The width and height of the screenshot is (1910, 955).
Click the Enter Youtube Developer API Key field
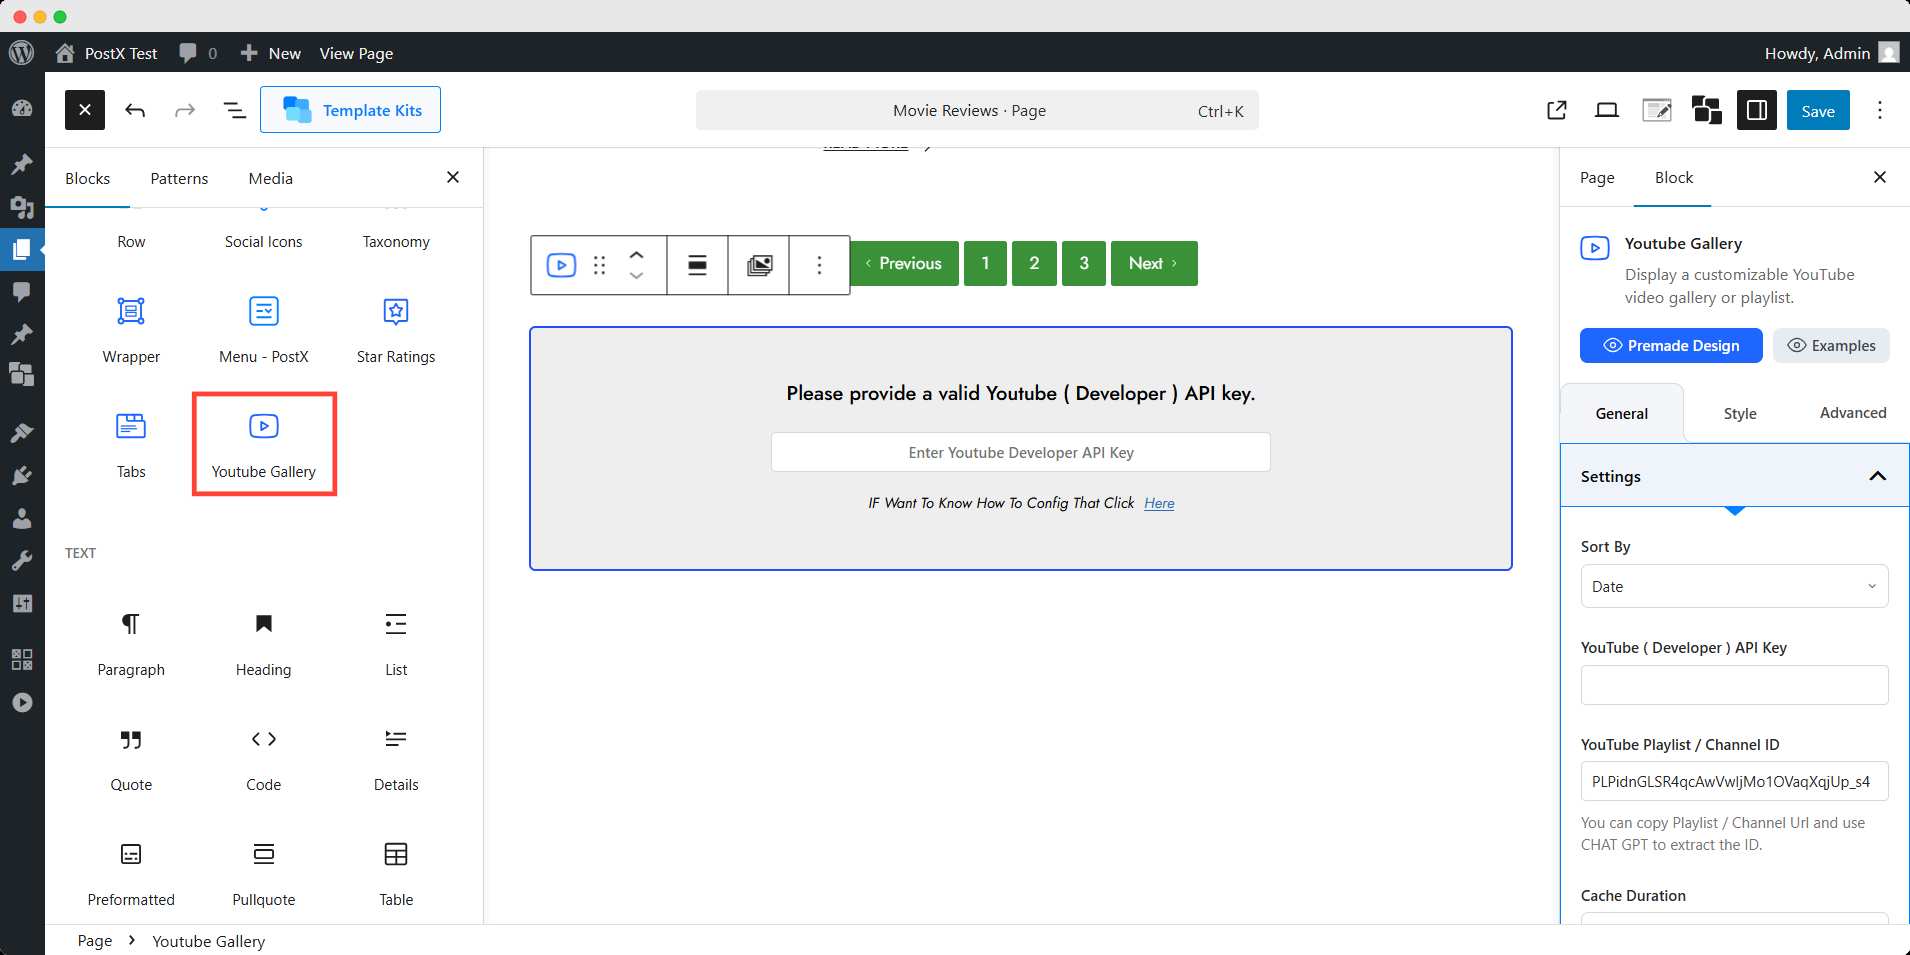coord(1020,452)
